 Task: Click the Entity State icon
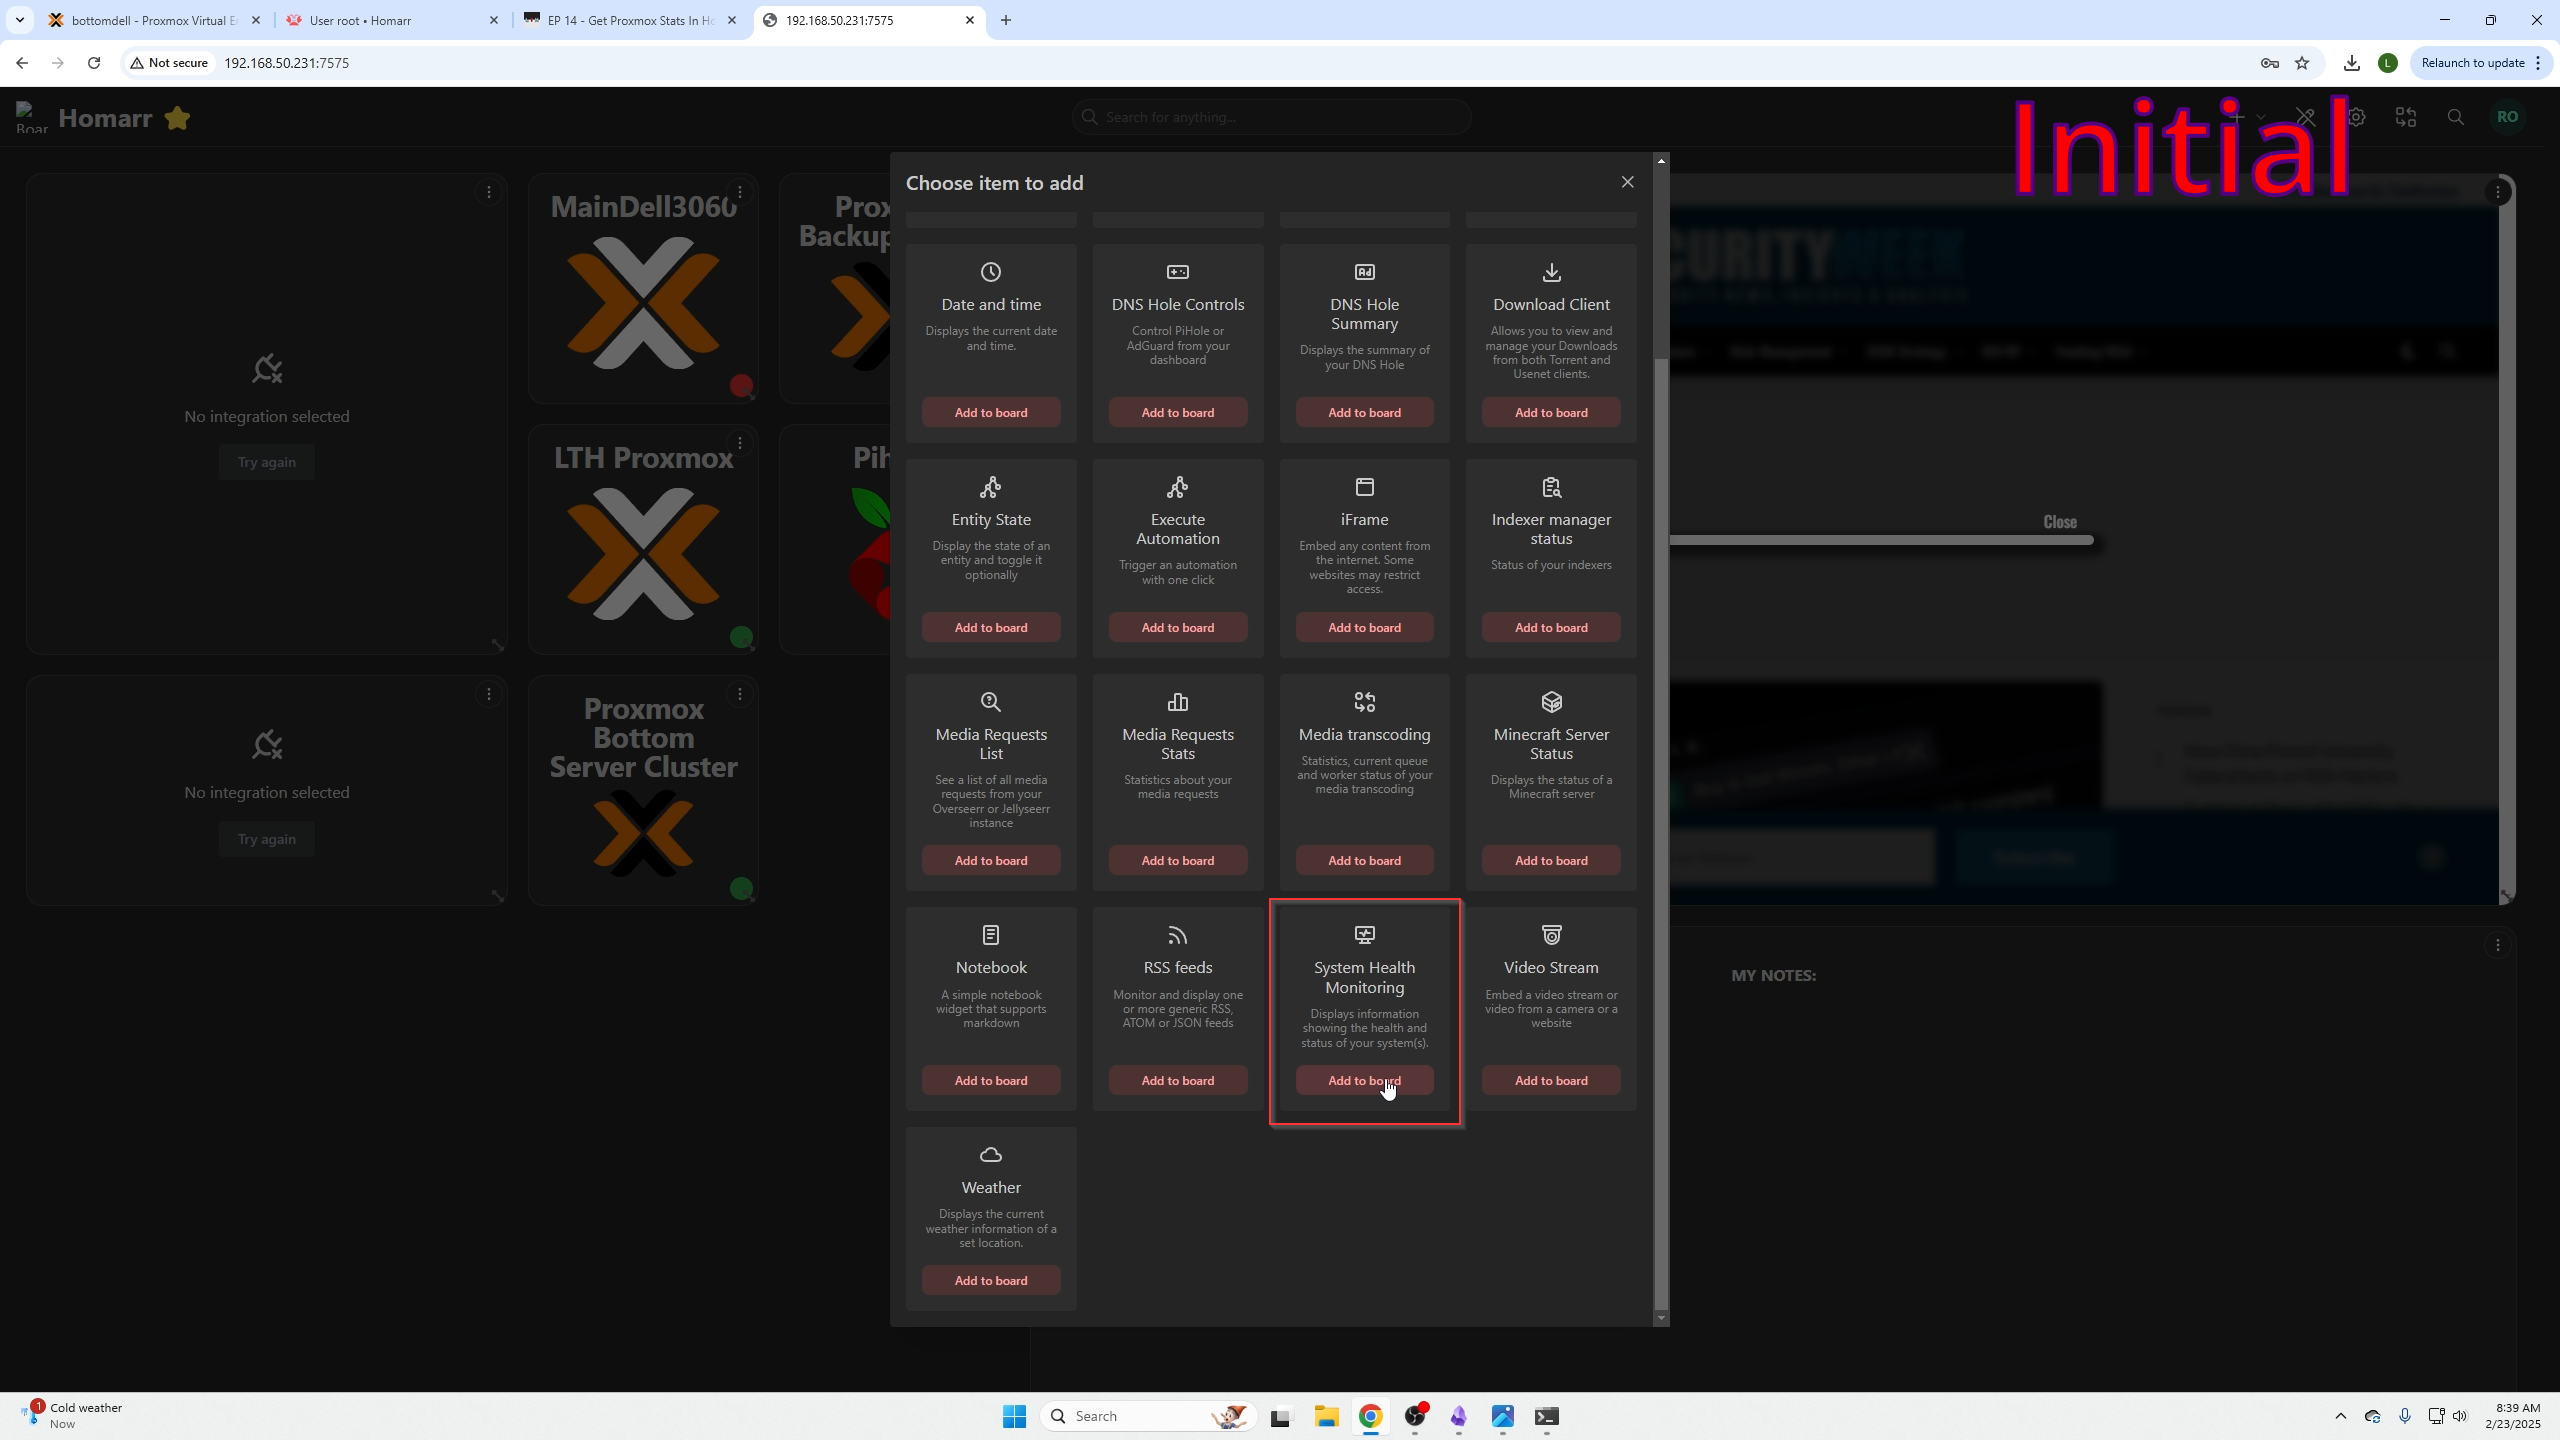coord(990,487)
